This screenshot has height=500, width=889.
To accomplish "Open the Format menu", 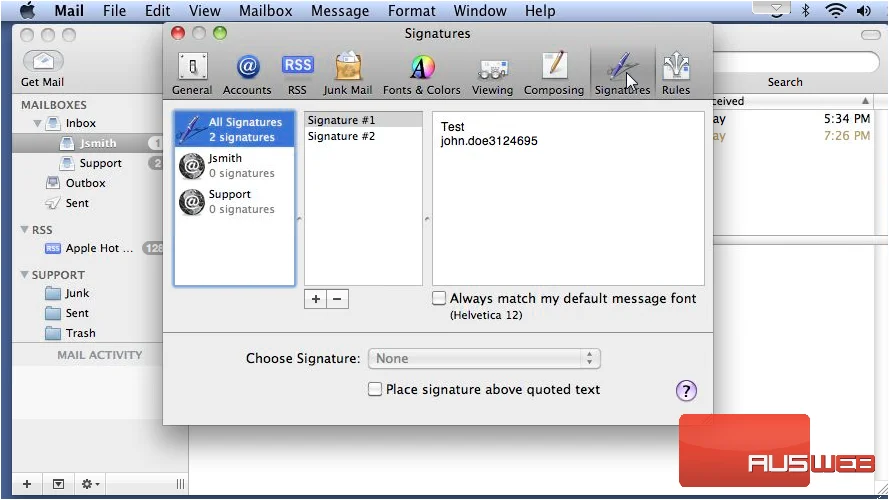I will [x=412, y=11].
